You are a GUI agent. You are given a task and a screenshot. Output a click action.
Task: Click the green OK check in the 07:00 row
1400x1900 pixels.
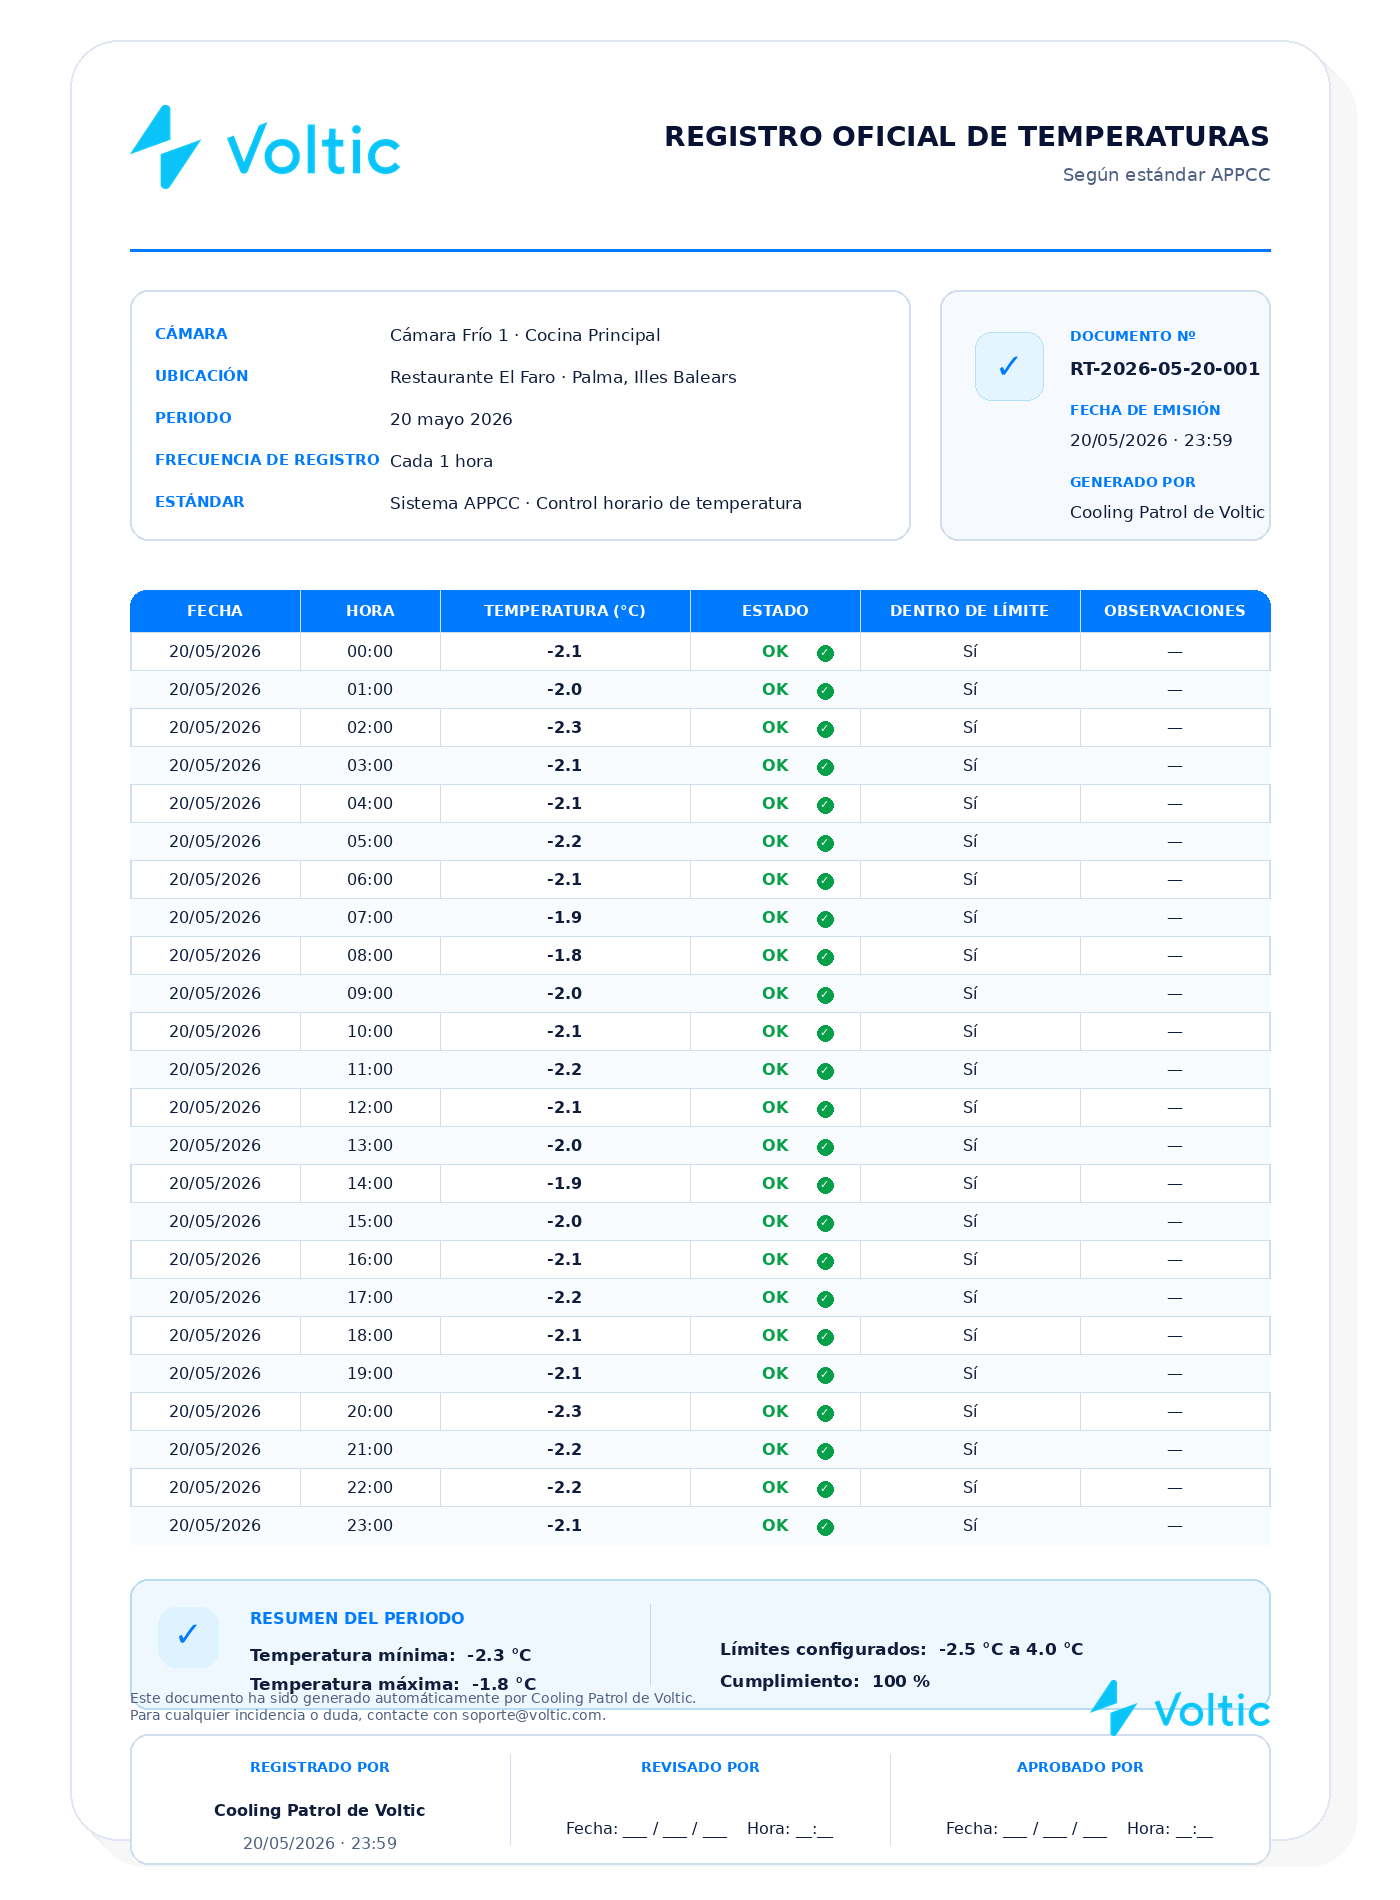[x=825, y=919]
